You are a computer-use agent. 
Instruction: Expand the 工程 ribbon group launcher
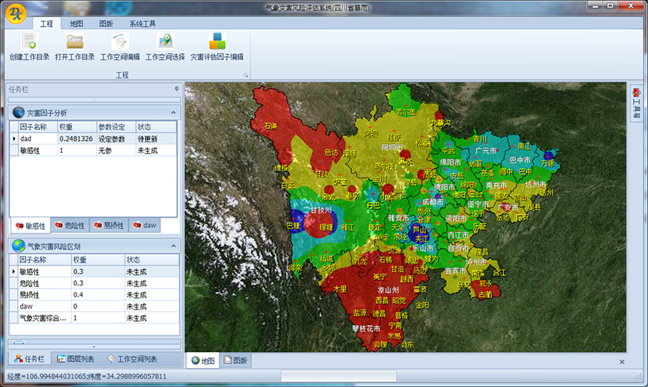pyautogui.click(x=245, y=75)
